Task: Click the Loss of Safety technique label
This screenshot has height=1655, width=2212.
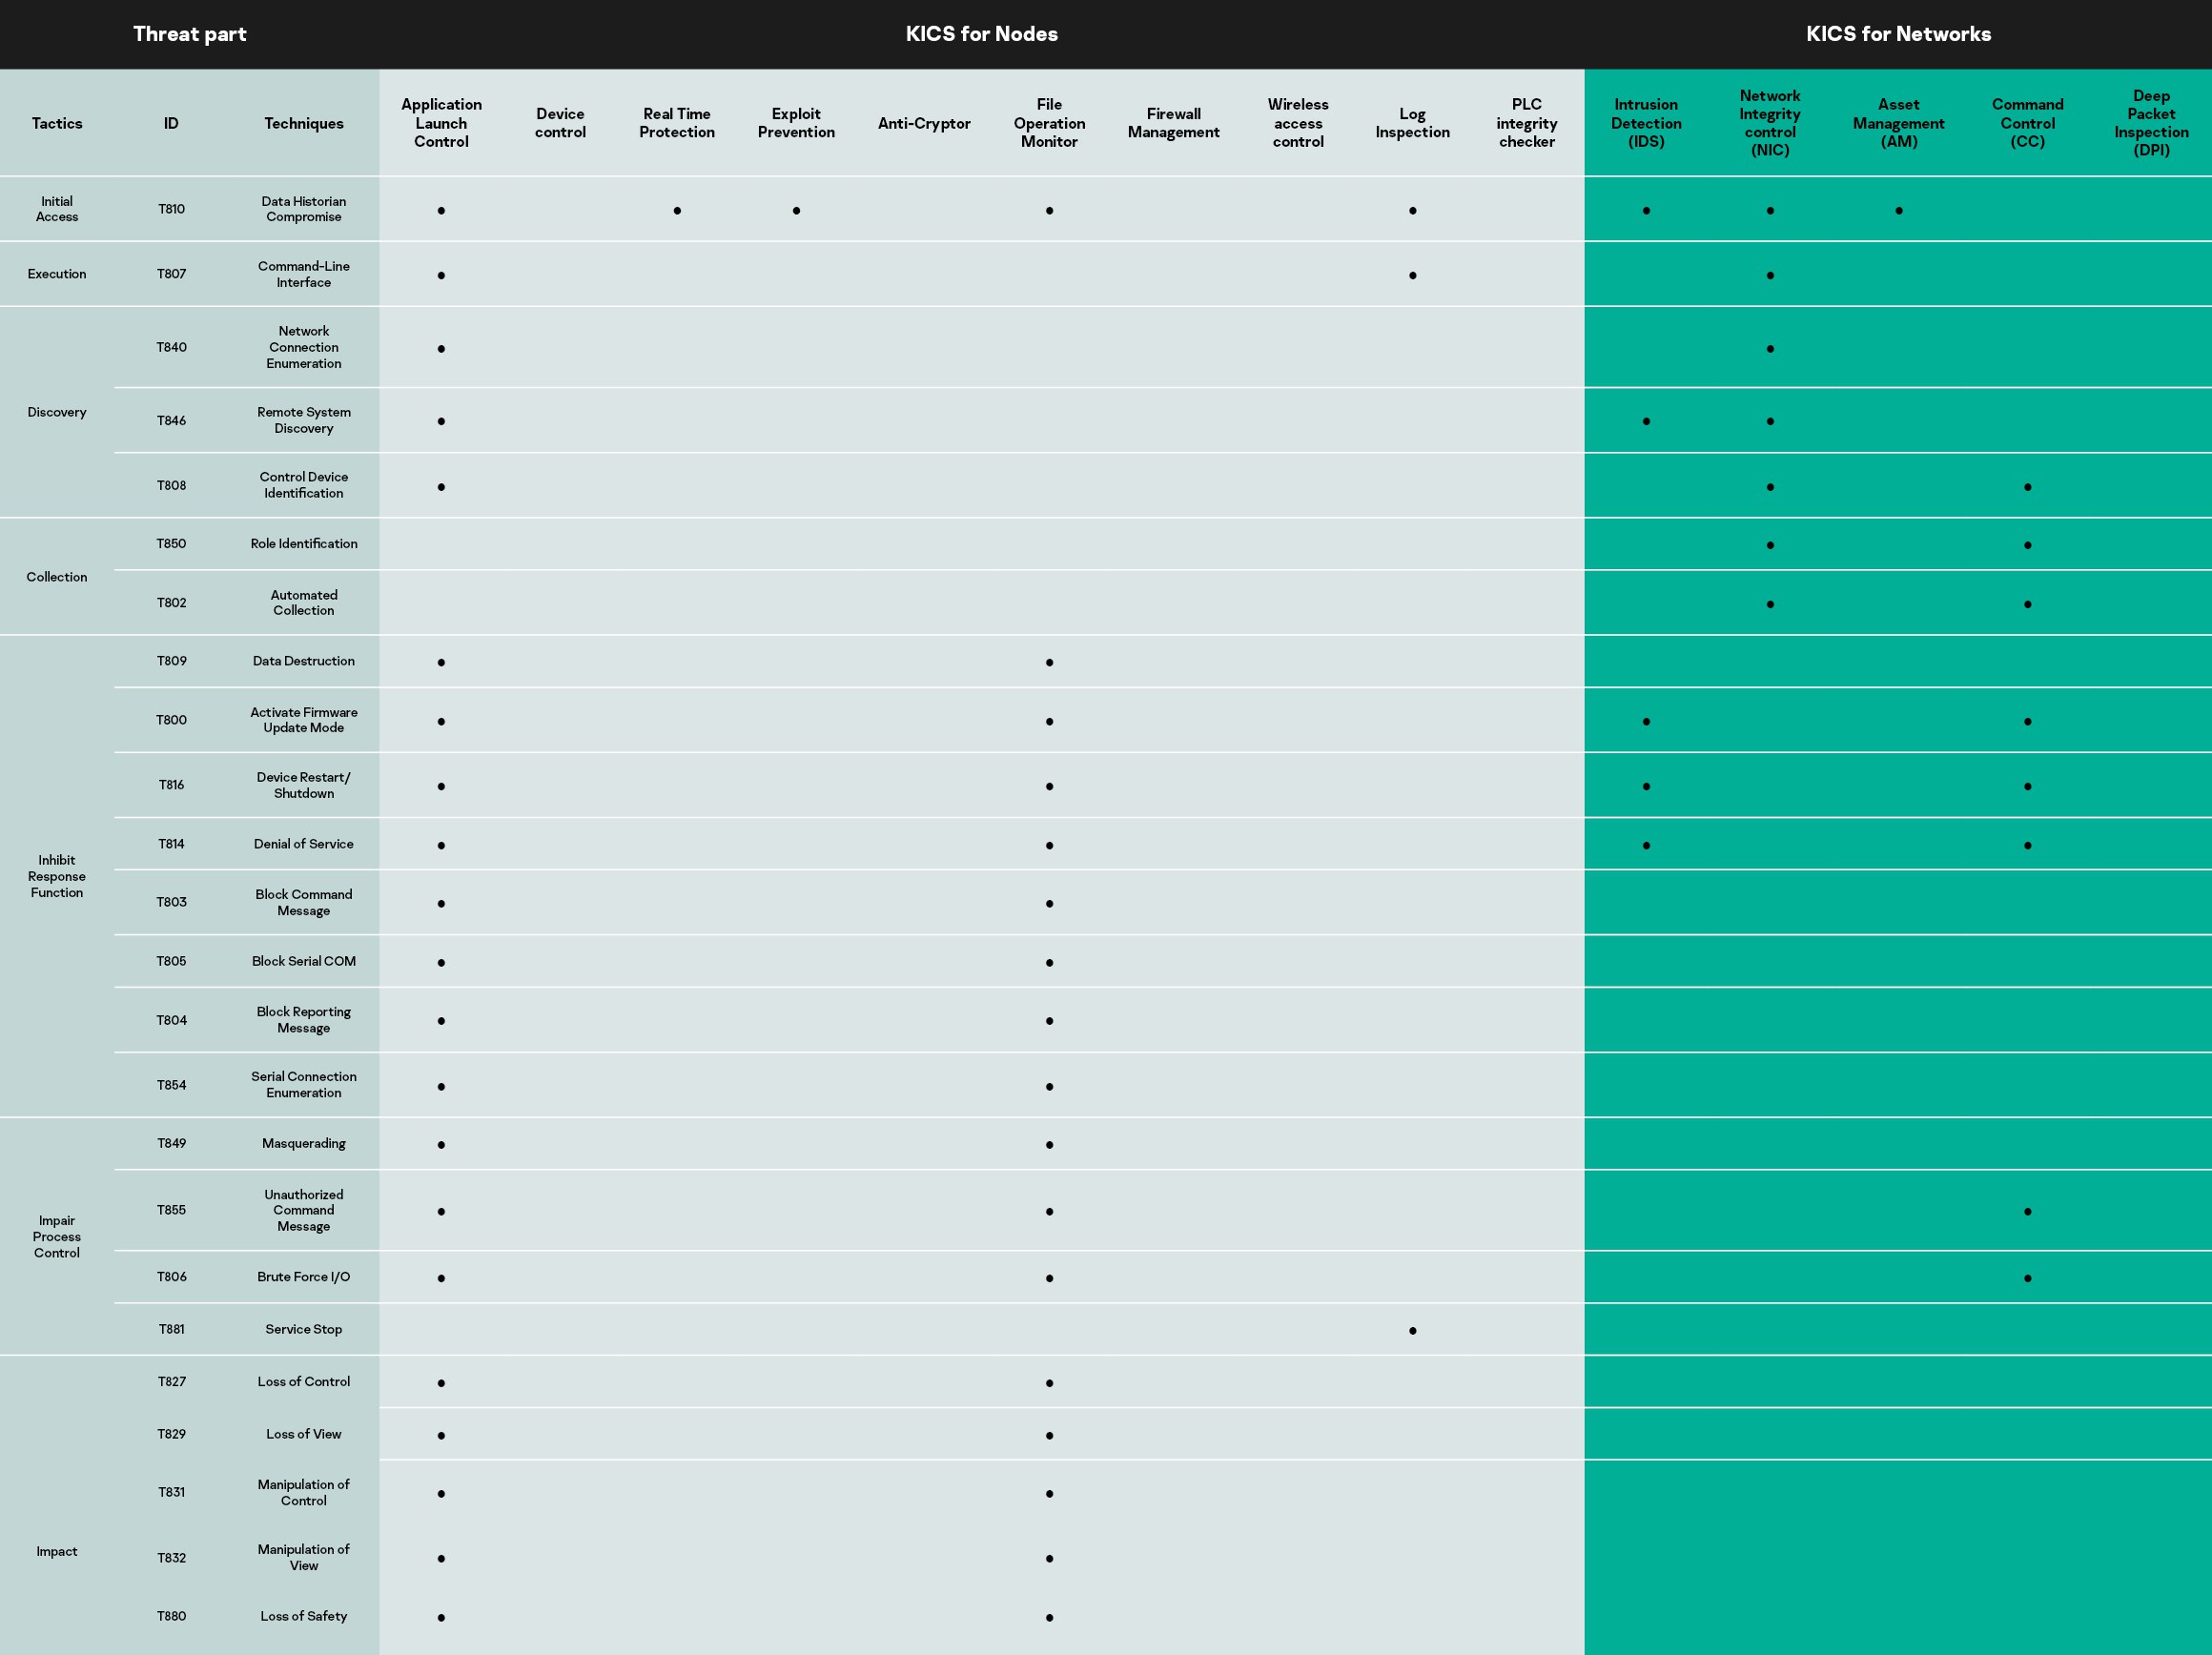Action: pyautogui.click(x=303, y=1616)
